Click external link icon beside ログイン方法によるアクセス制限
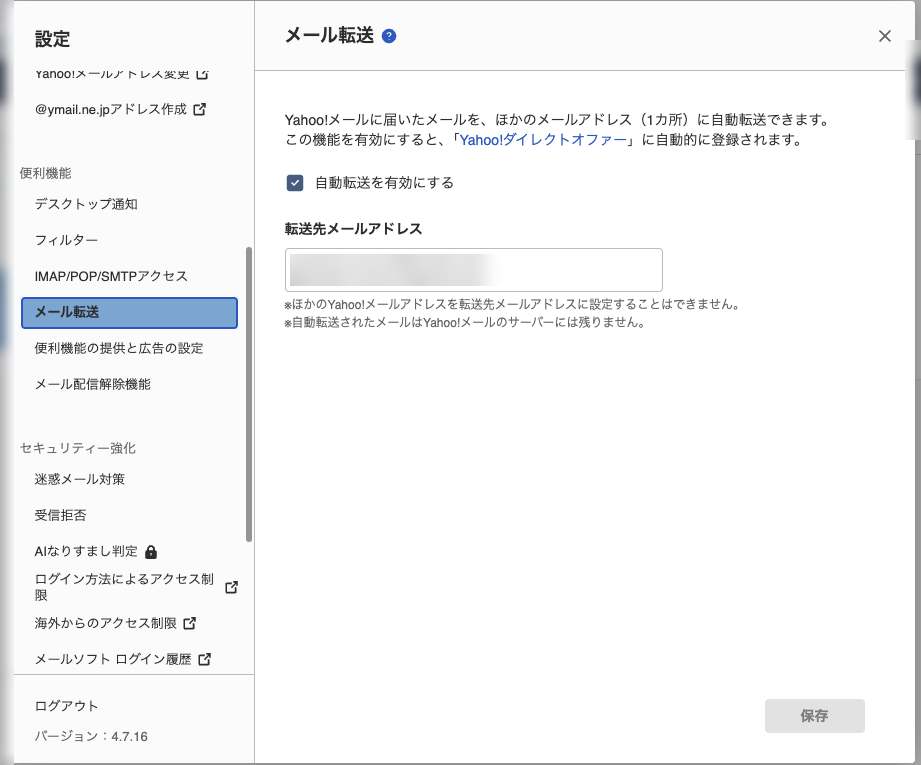 point(231,587)
